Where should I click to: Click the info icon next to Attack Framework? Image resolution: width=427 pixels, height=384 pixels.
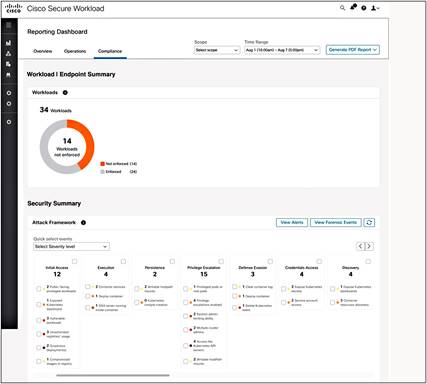83,222
